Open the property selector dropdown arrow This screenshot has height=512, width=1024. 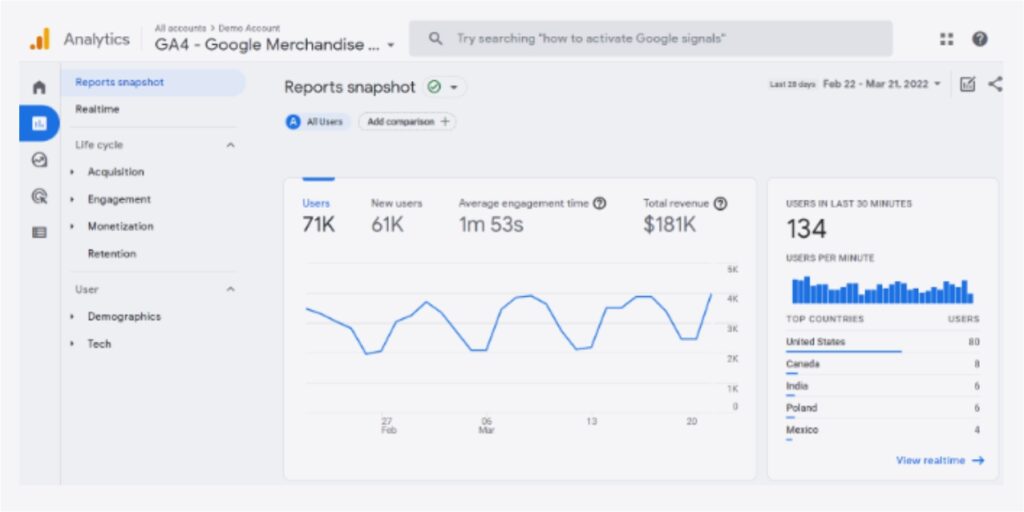pos(391,46)
